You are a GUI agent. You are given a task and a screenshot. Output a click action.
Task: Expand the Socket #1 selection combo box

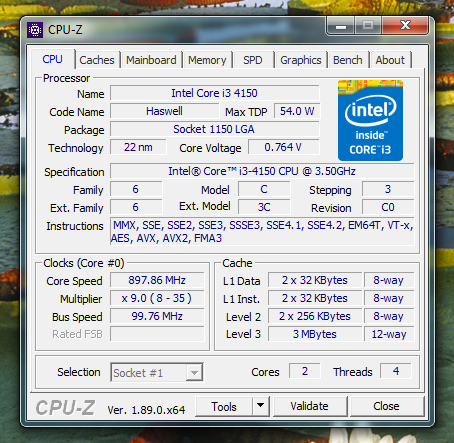(157, 372)
